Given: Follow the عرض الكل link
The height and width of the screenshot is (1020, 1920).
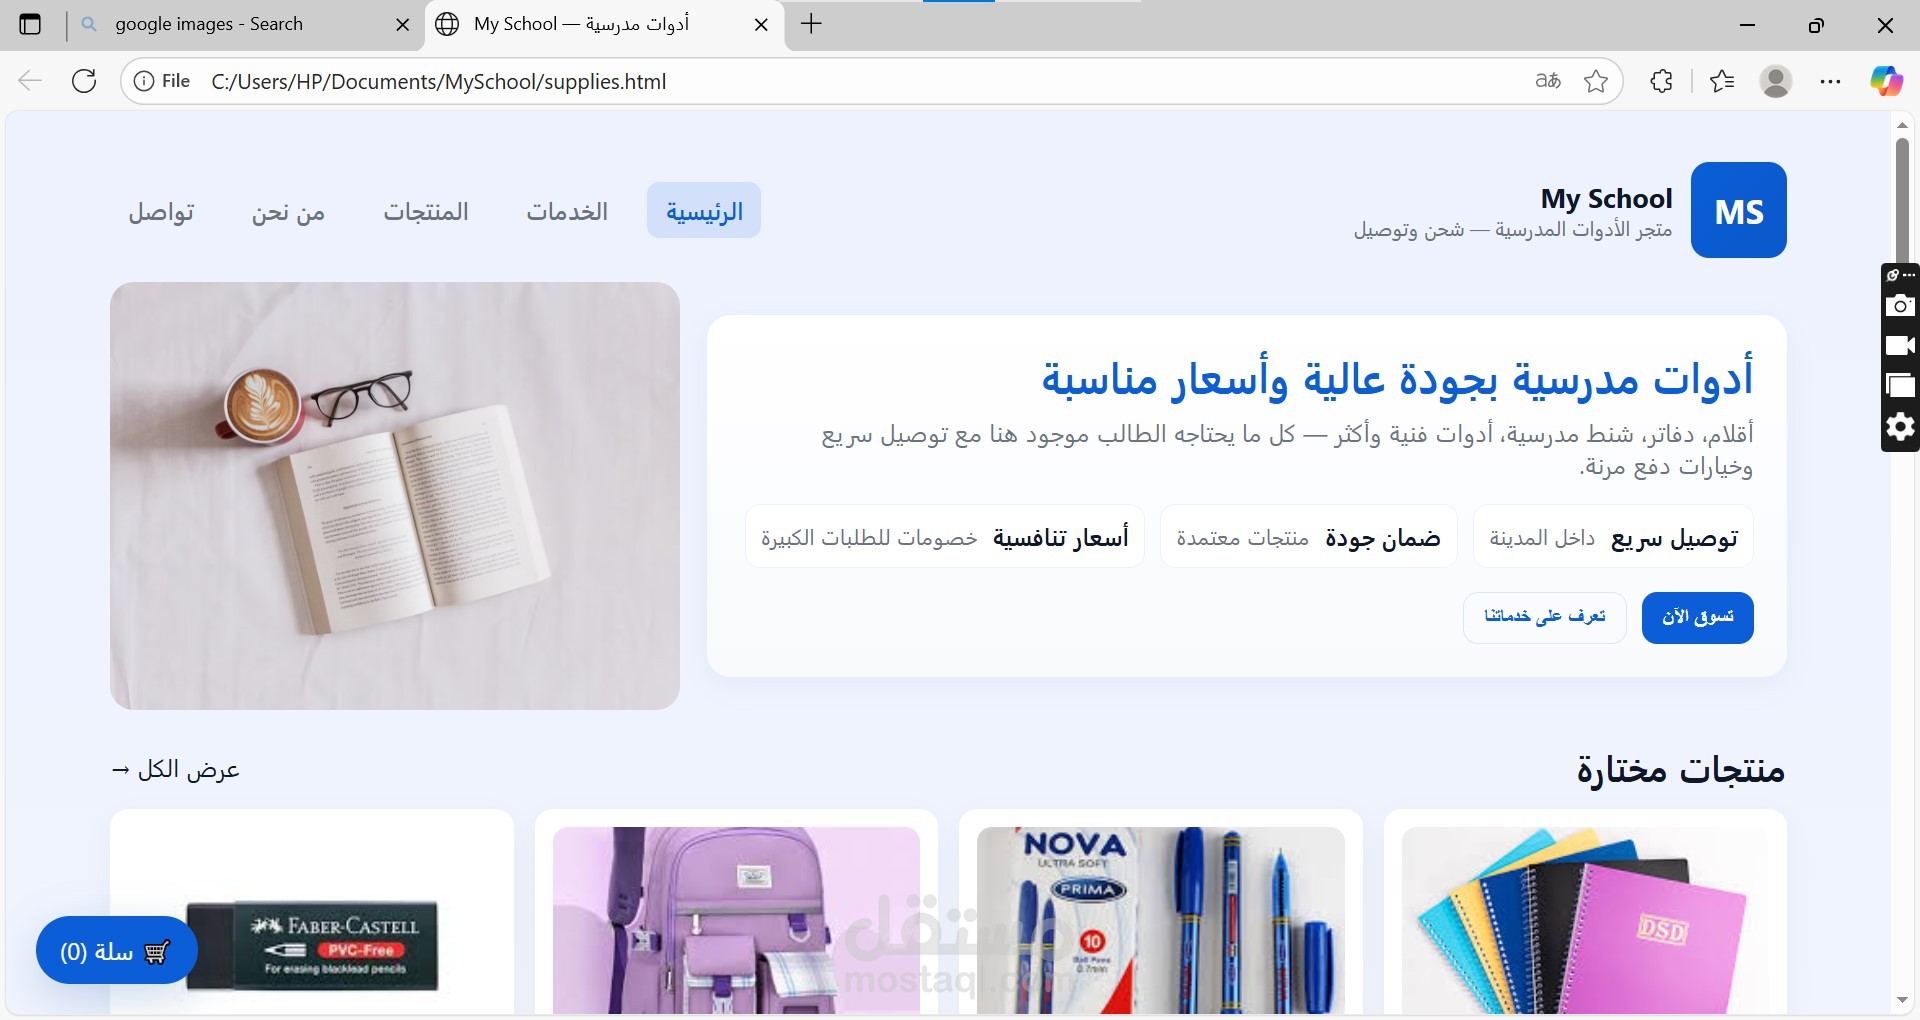Looking at the screenshot, I should click(175, 769).
